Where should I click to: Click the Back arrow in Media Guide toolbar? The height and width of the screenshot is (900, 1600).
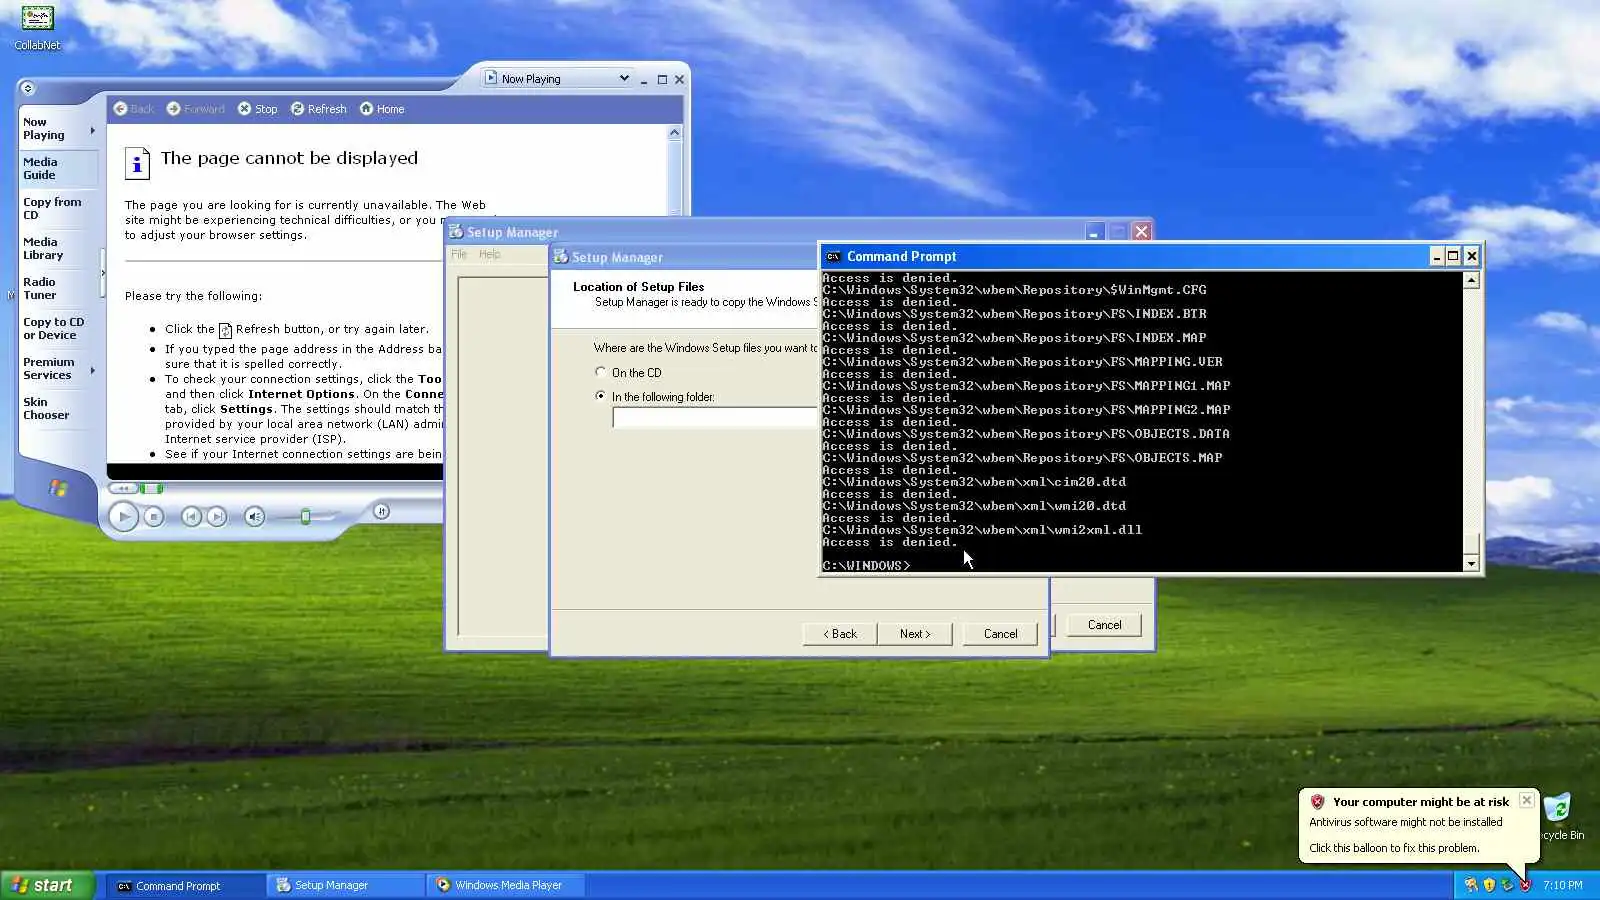click(134, 109)
